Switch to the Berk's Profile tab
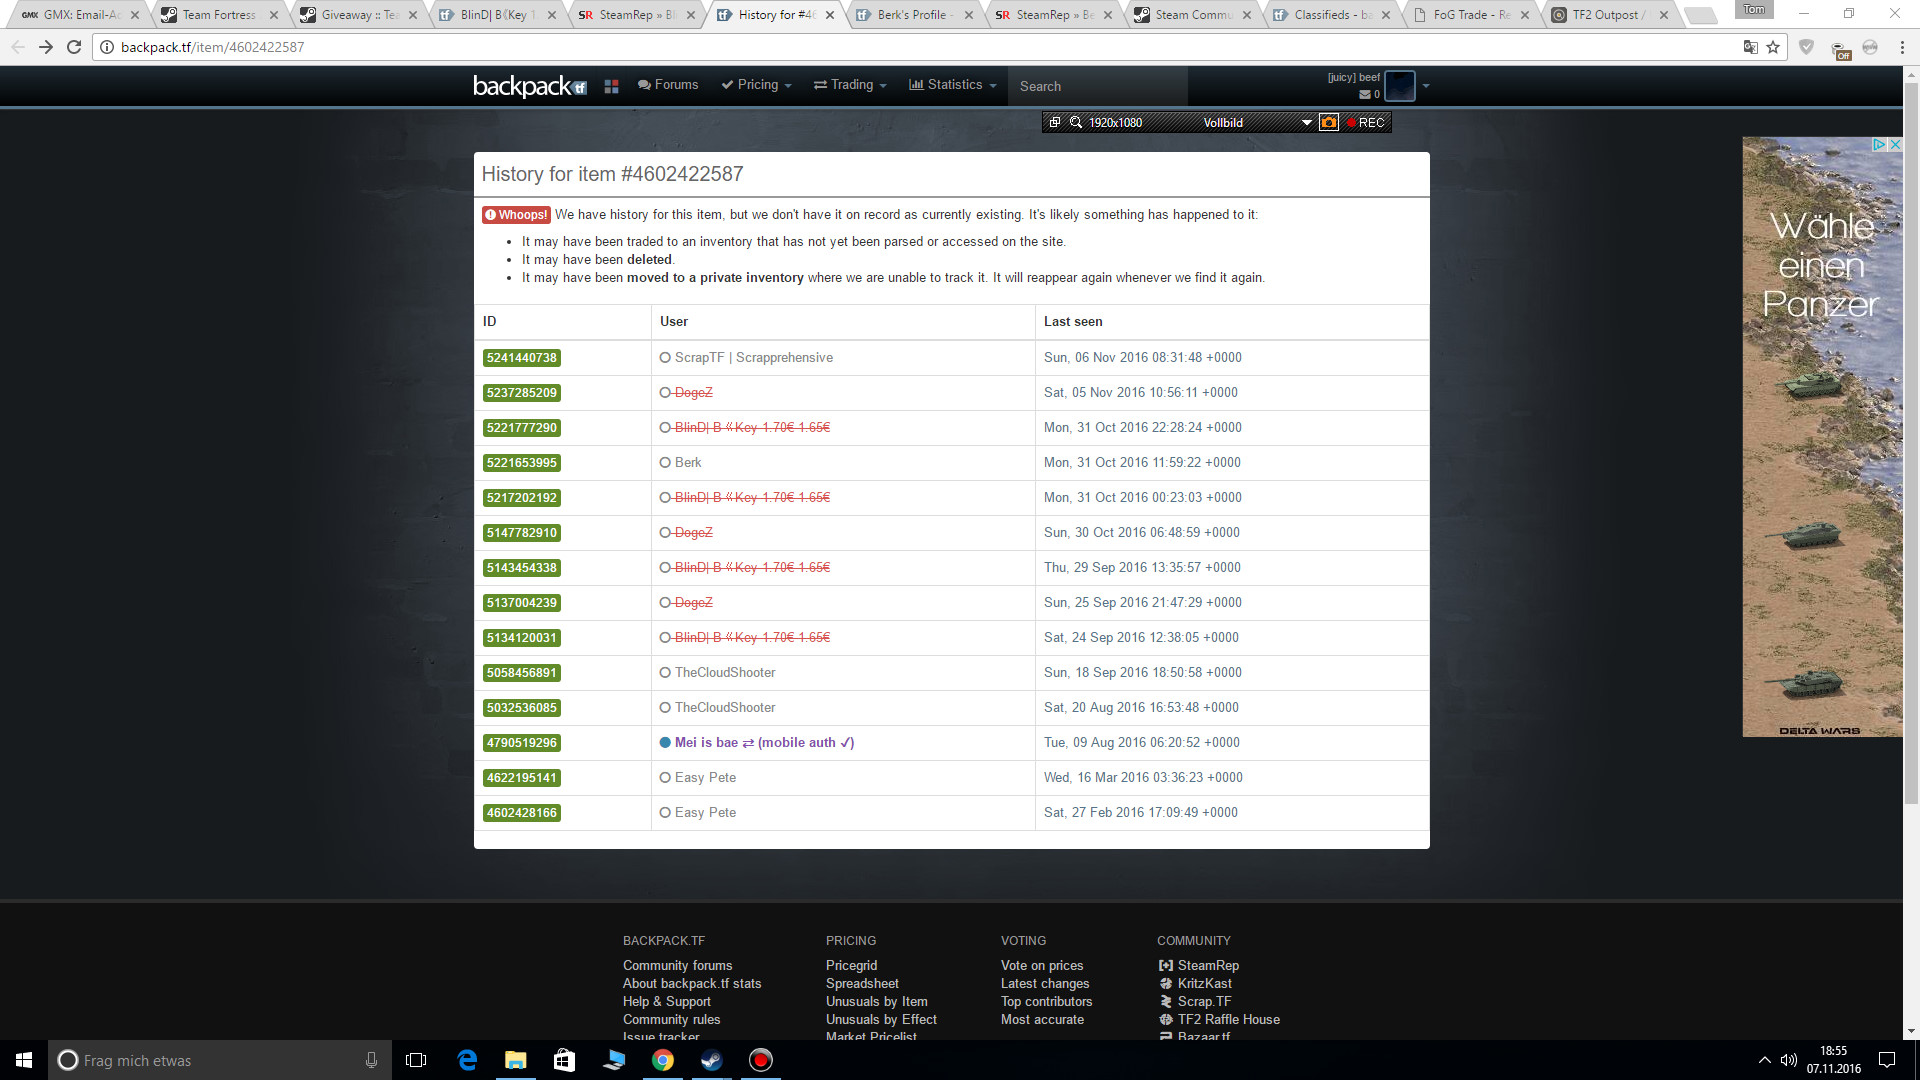Screen dimensions: 1920x1080 [910, 15]
